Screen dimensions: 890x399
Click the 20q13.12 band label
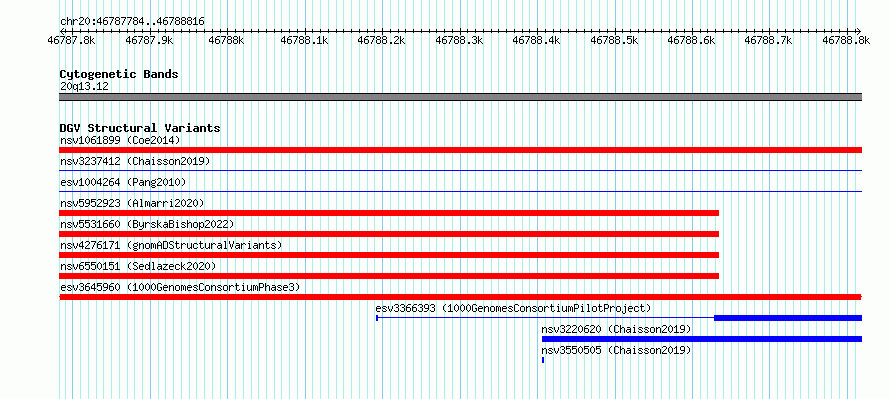pos(84,86)
